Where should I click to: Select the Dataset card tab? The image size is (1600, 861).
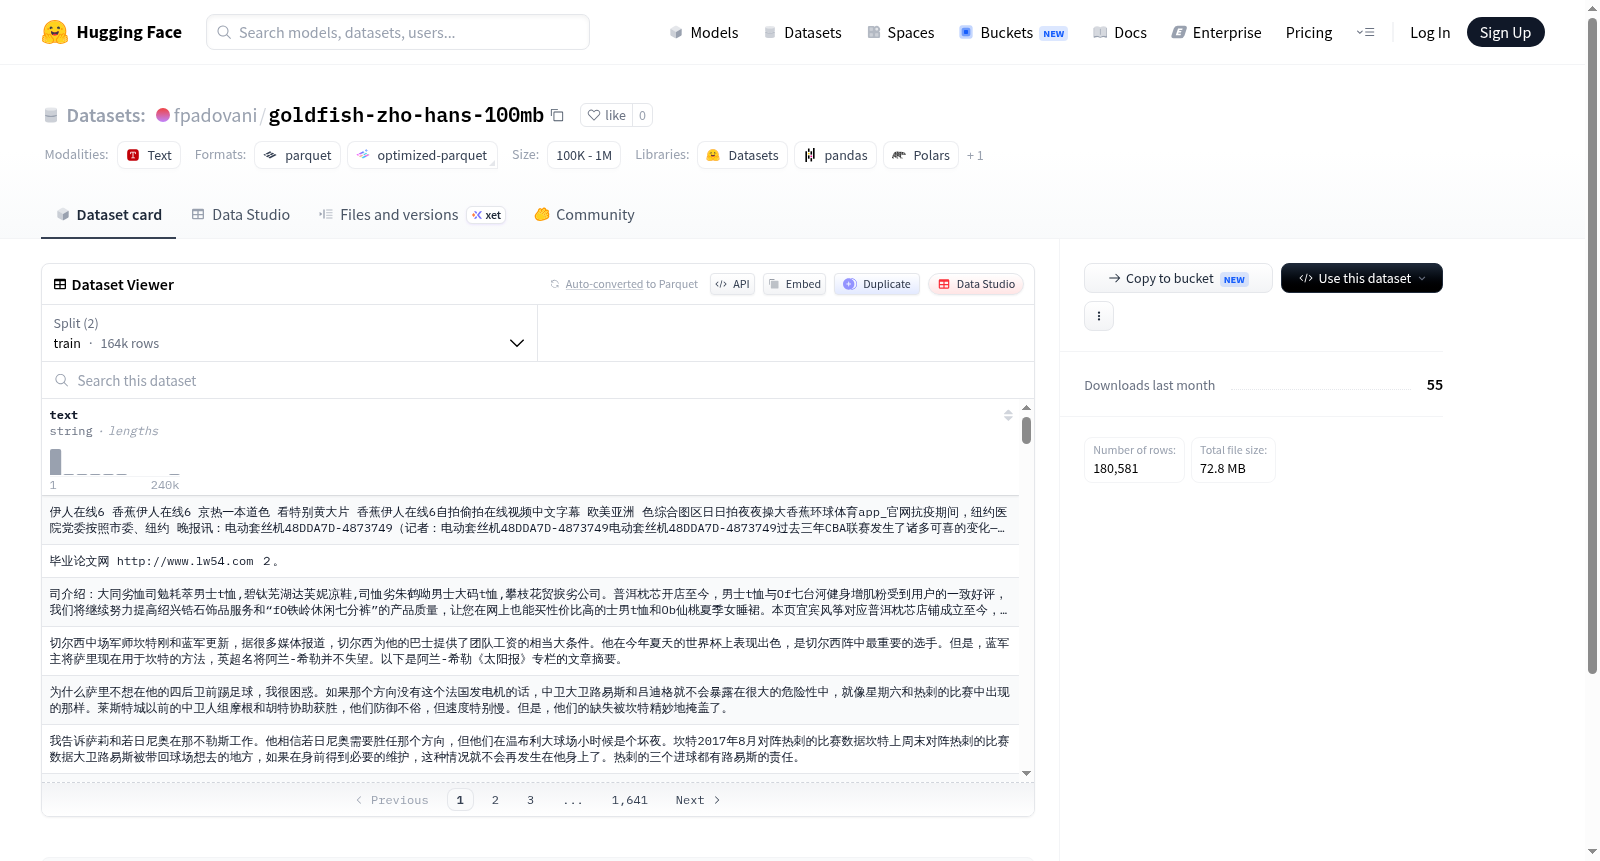coord(109,215)
